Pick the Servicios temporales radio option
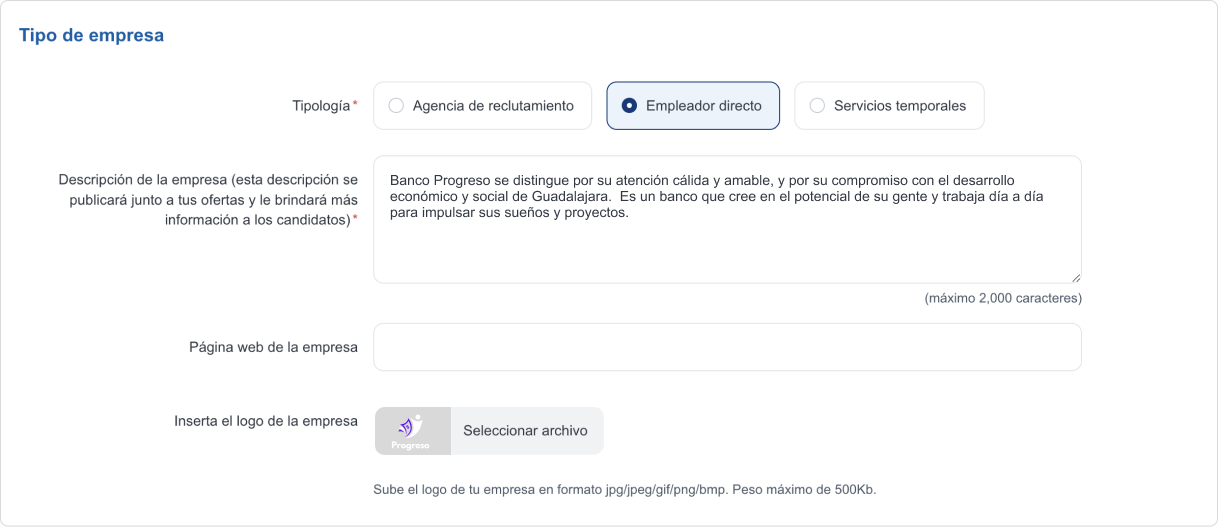The image size is (1218, 527). [889, 106]
